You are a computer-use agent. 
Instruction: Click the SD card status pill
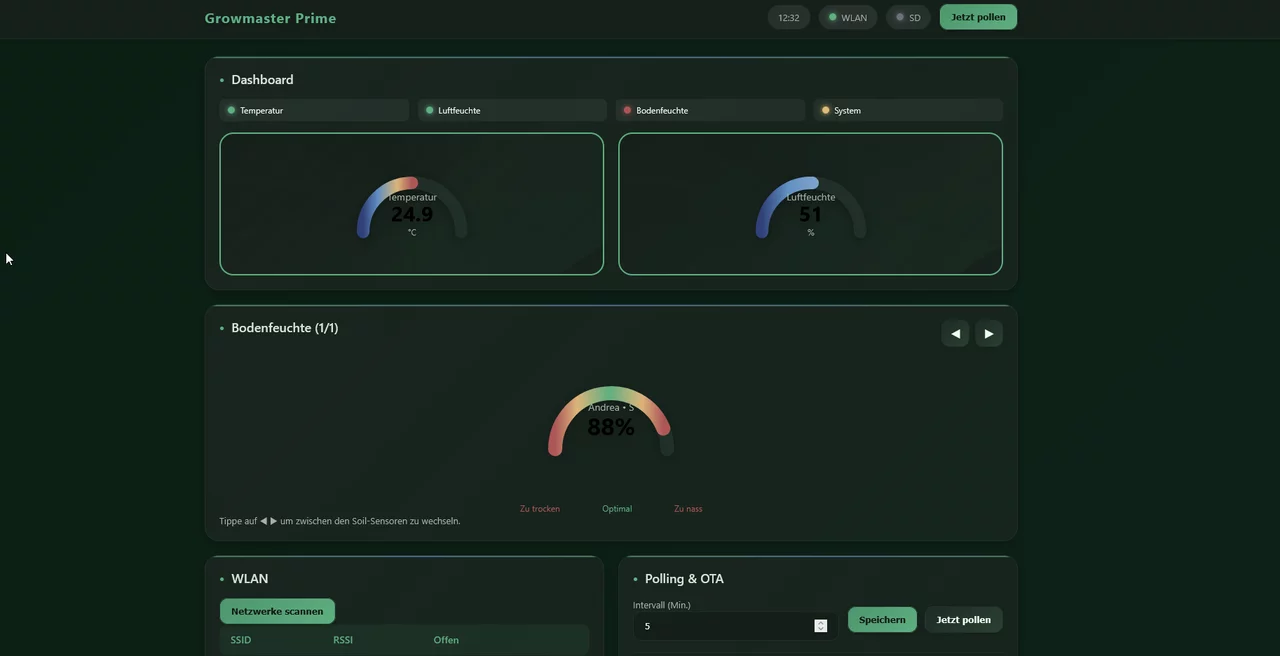(908, 18)
